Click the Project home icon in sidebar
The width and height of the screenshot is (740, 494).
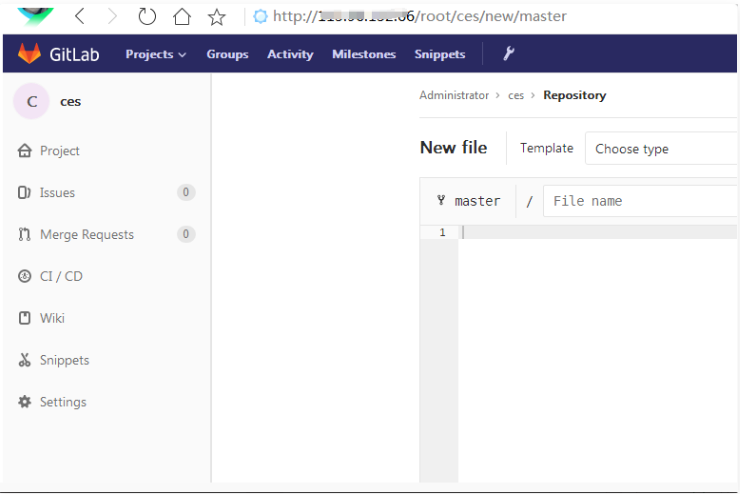coord(25,151)
